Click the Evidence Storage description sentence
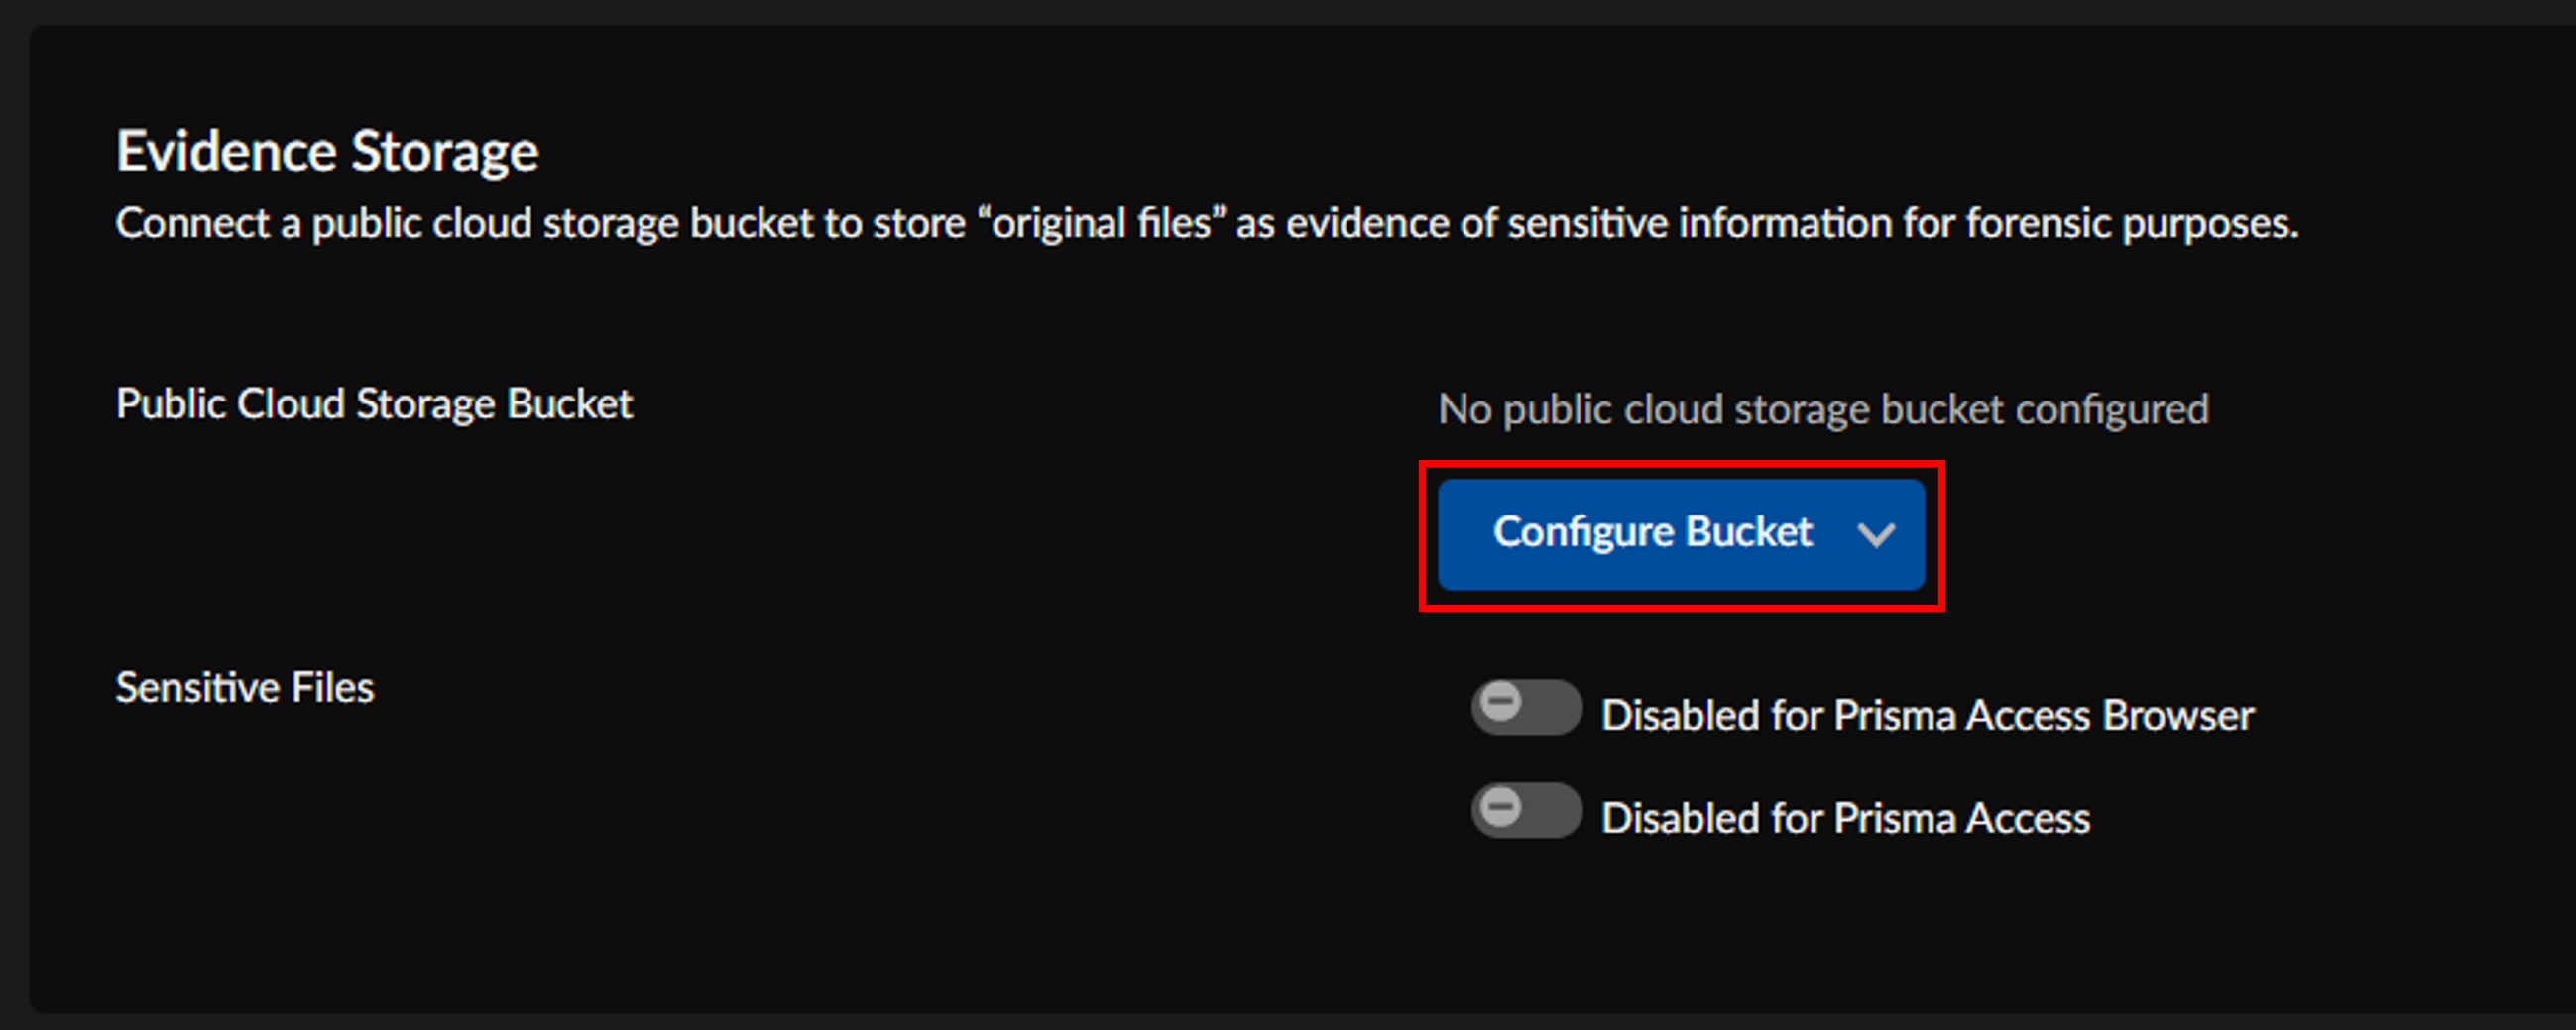Image resolution: width=2576 pixels, height=1030 pixels. [x=1206, y=223]
